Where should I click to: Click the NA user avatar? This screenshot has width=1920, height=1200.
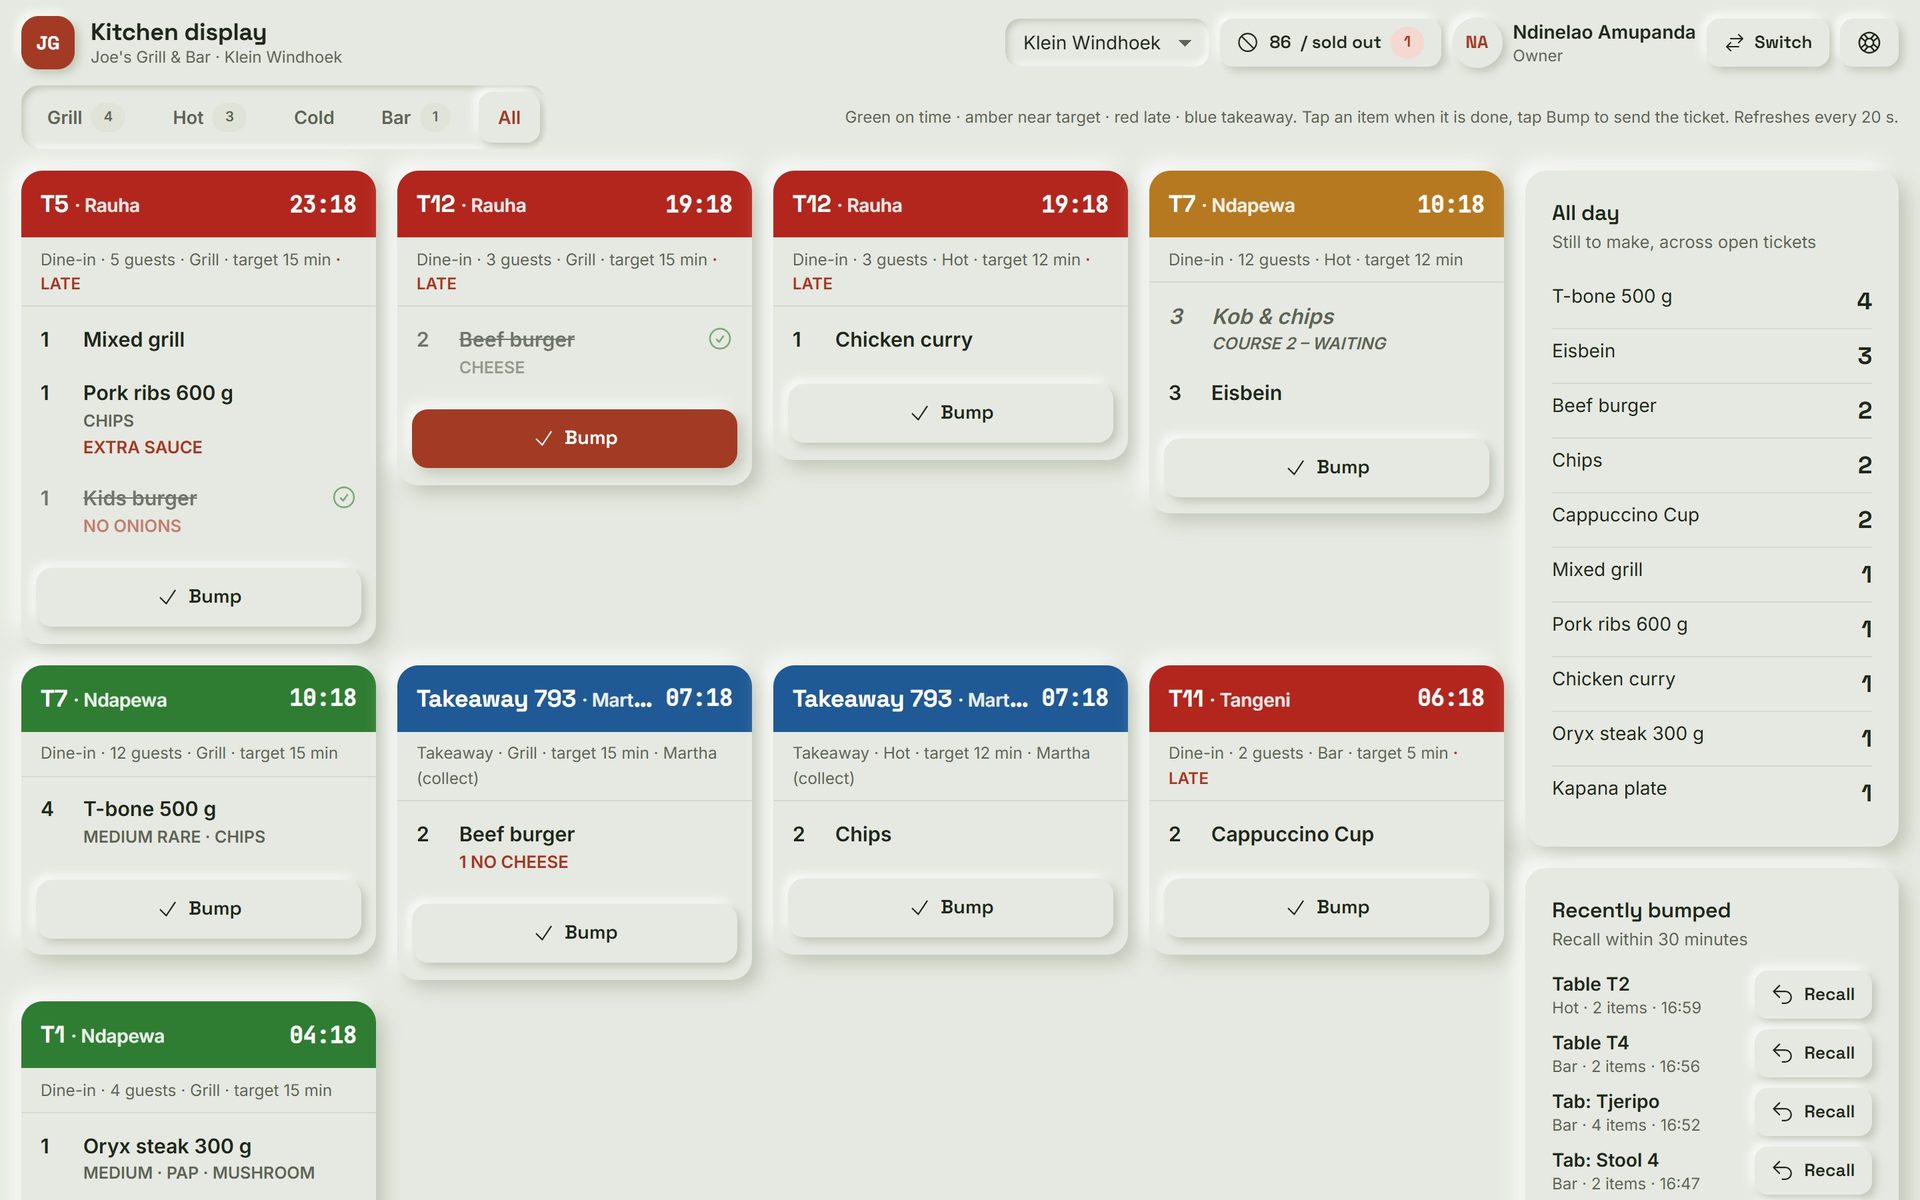(1476, 43)
